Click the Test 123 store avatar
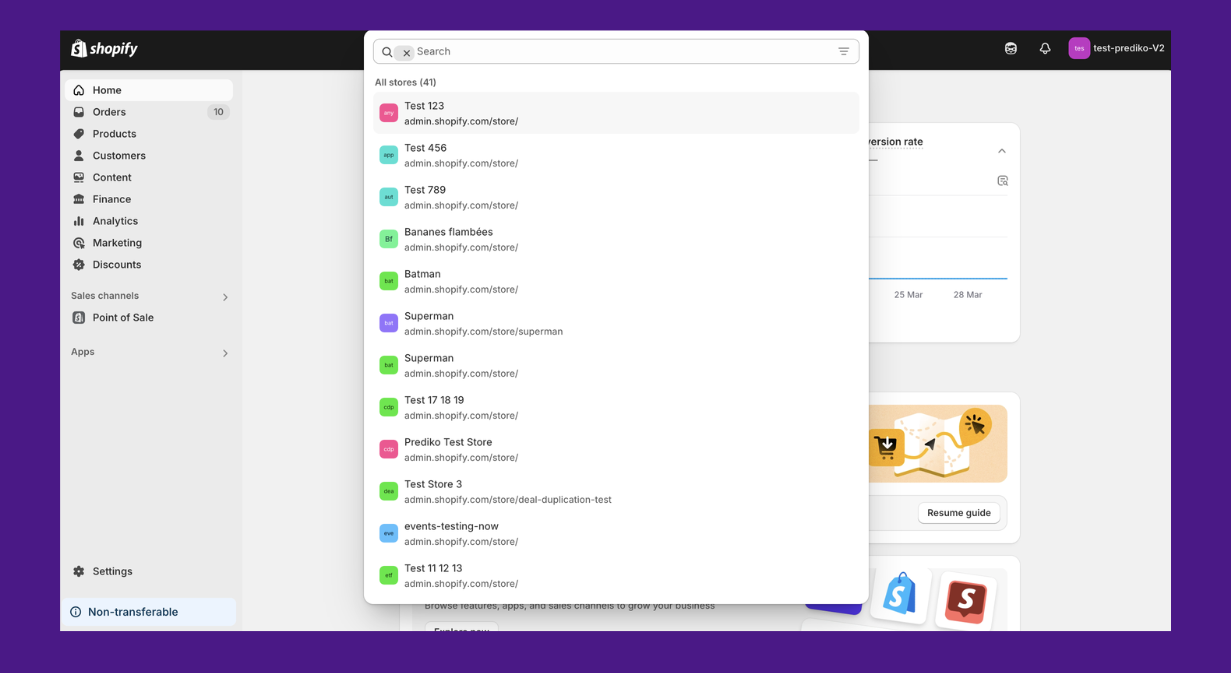 pyautogui.click(x=389, y=113)
